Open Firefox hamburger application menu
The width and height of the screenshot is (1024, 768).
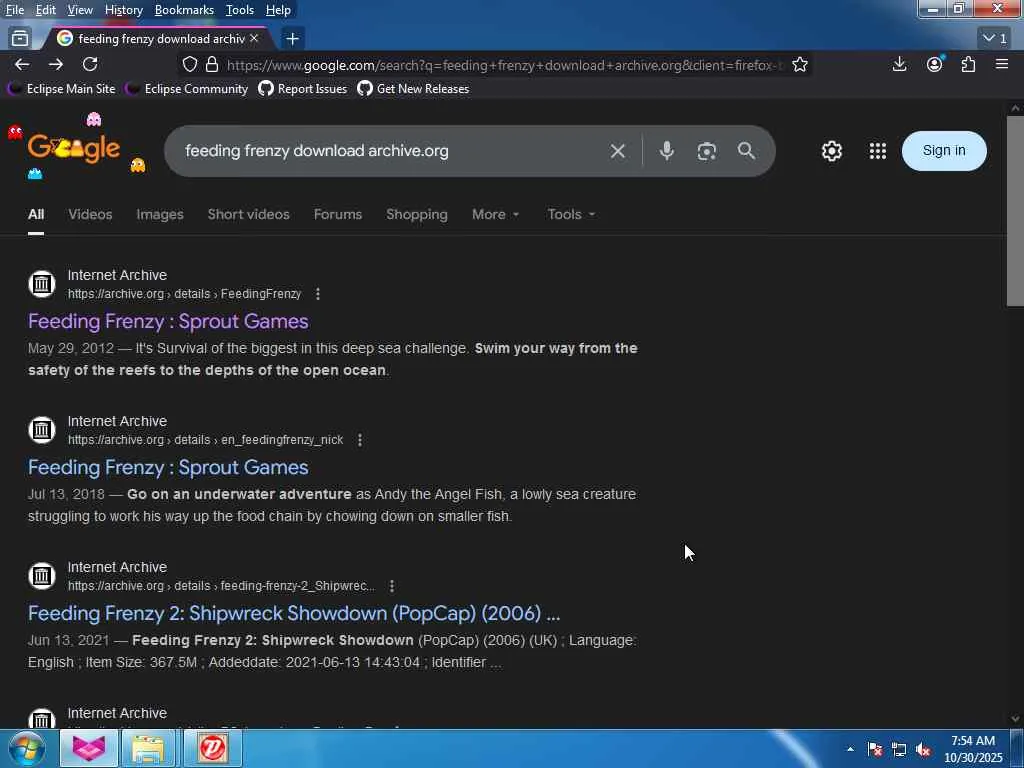(1002, 64)
